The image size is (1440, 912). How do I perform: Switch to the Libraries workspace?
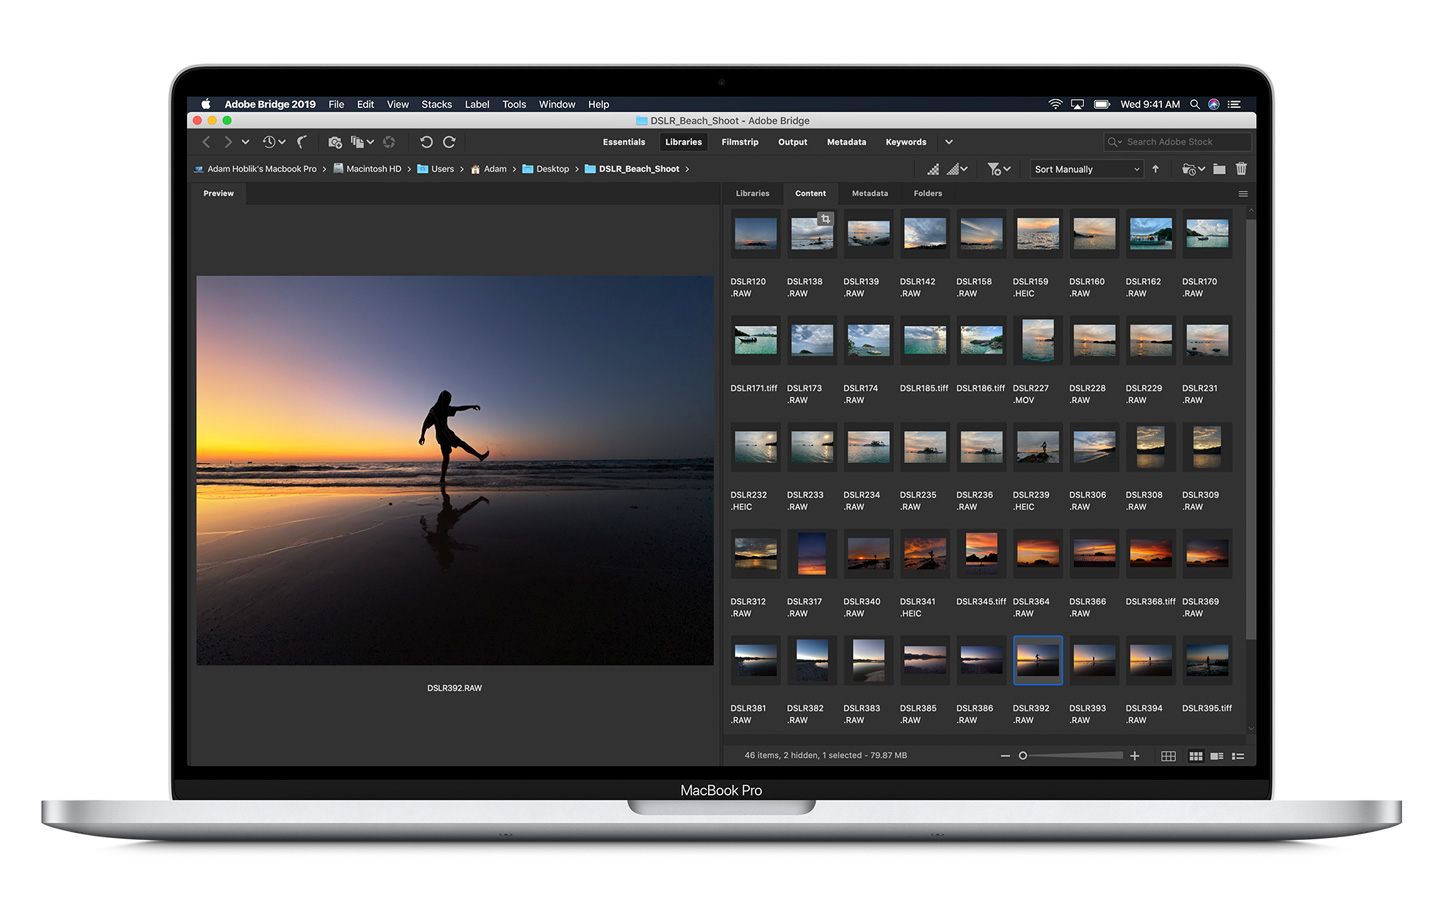(x=683, y=142)
